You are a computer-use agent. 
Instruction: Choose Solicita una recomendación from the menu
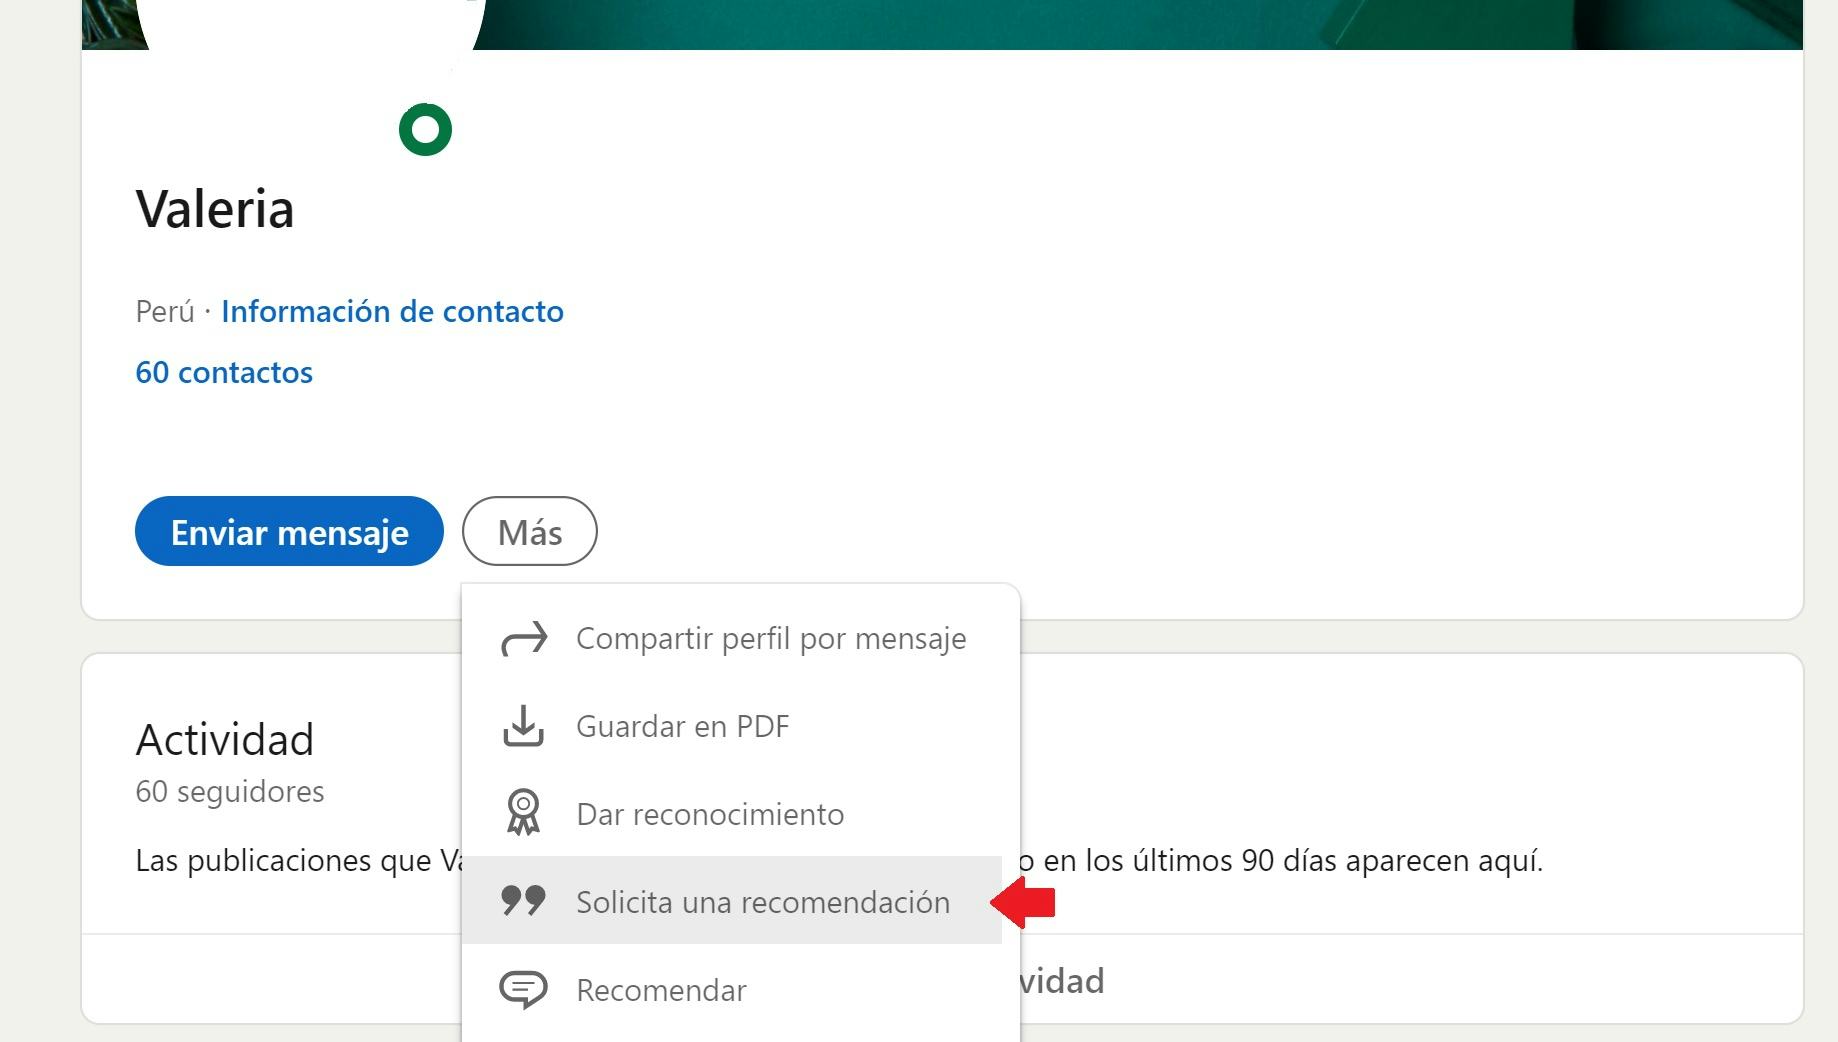763,901
